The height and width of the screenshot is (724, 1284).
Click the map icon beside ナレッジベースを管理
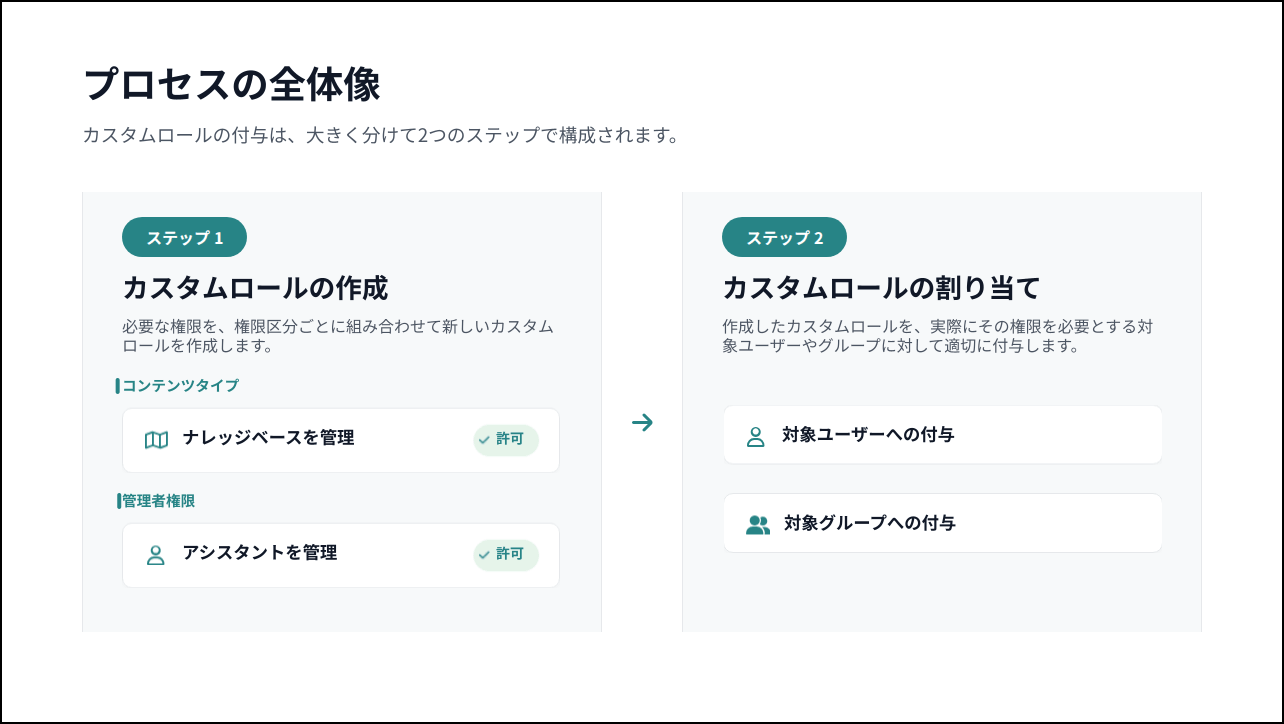pos(156,440)
